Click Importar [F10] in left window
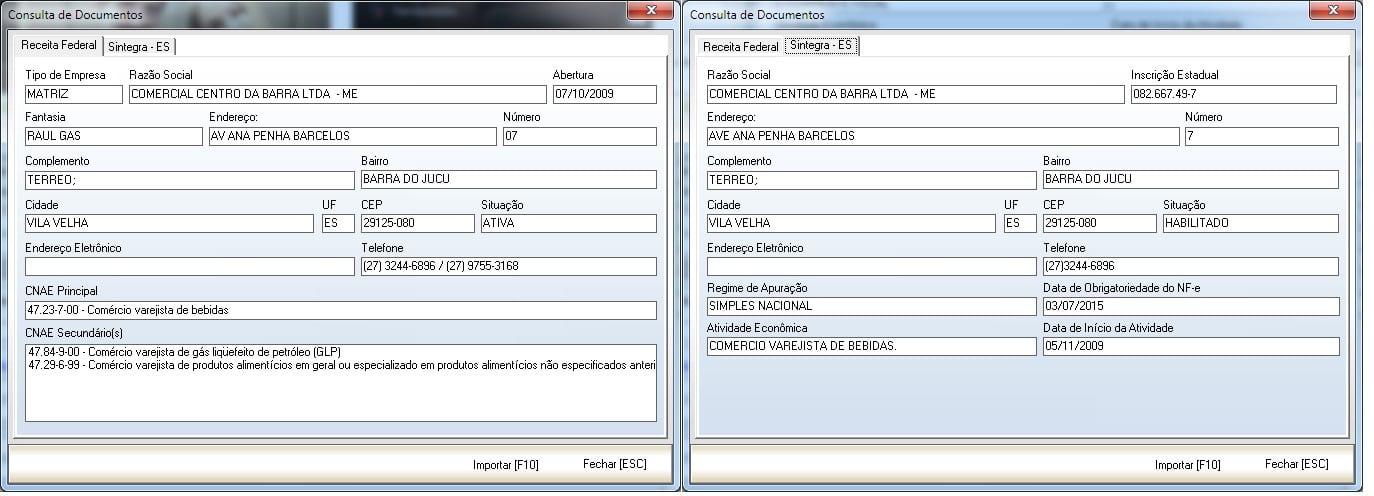 point(506,464)
